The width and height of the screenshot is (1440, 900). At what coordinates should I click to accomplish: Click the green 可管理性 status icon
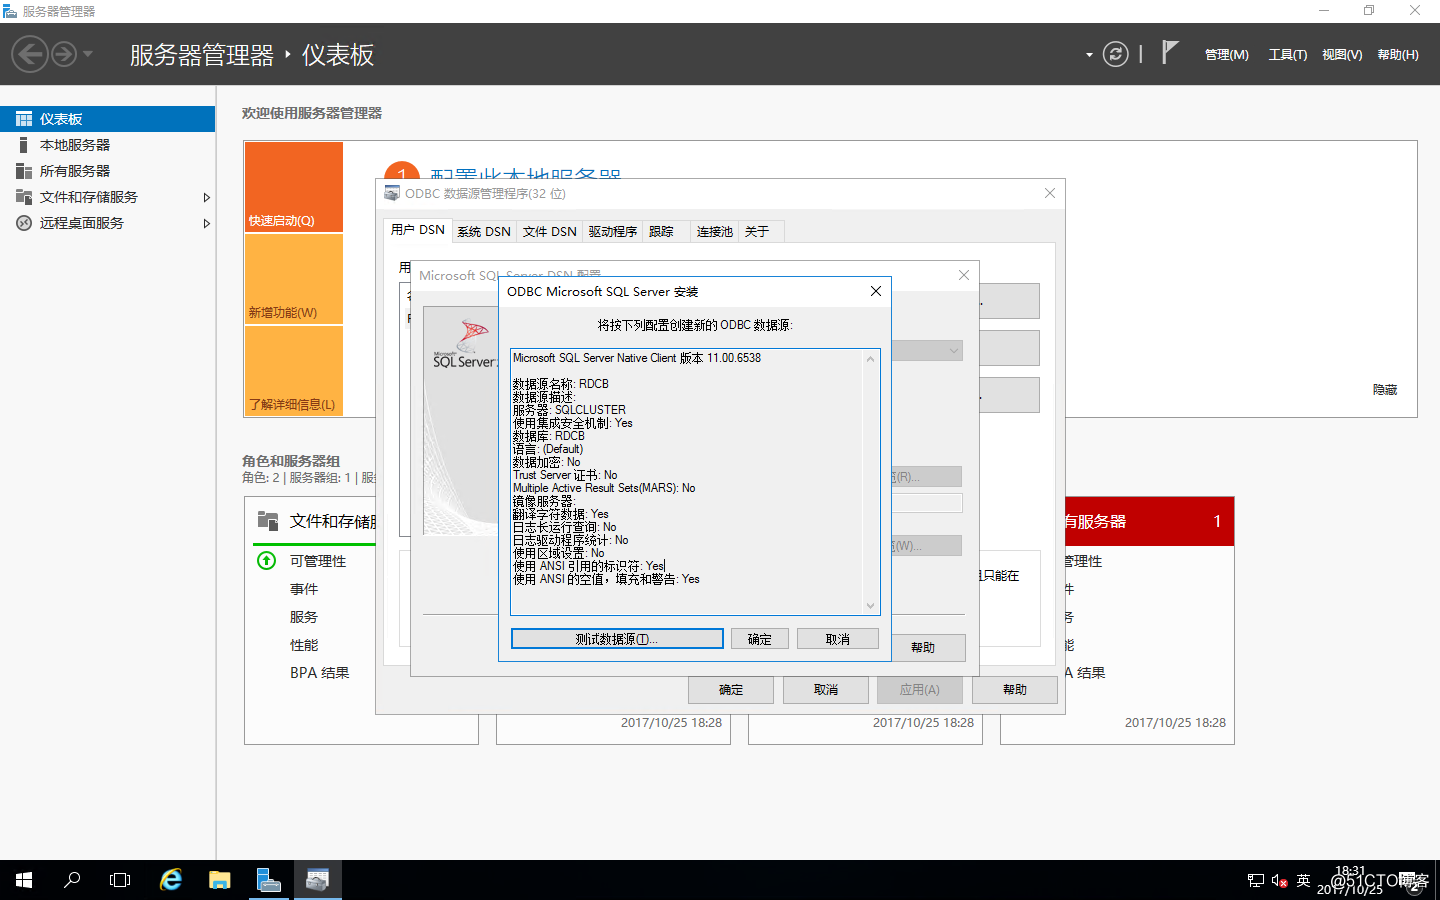tap(266, 561)
